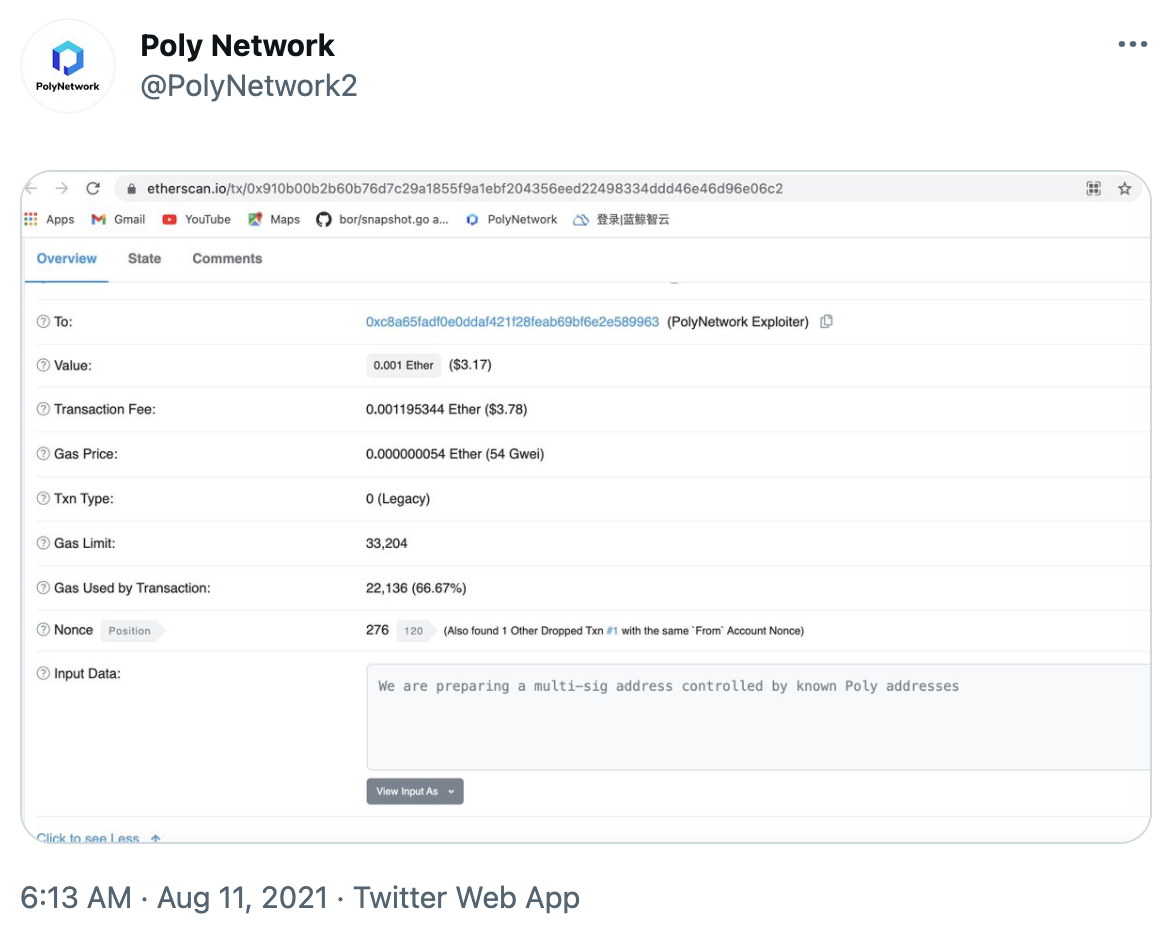Click the QR code icon in address bar

point(1093,188)
